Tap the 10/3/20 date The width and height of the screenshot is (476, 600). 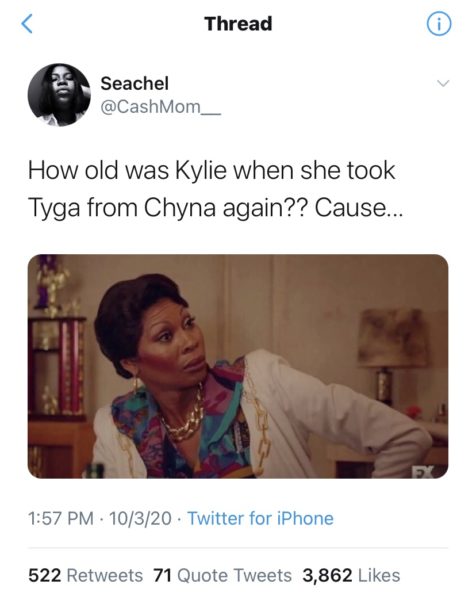click(140, 518)
